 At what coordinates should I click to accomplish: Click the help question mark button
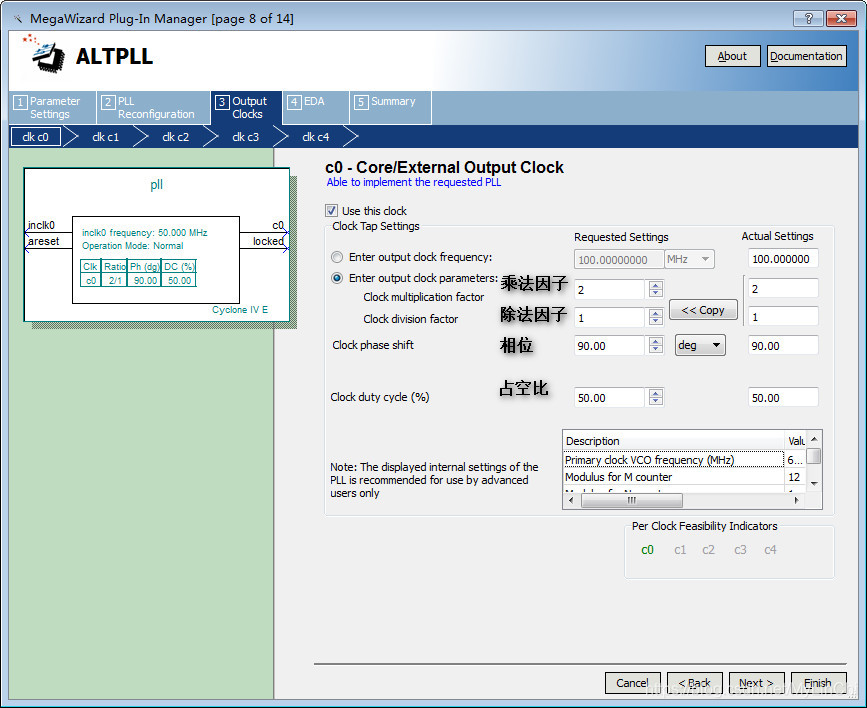808,18
